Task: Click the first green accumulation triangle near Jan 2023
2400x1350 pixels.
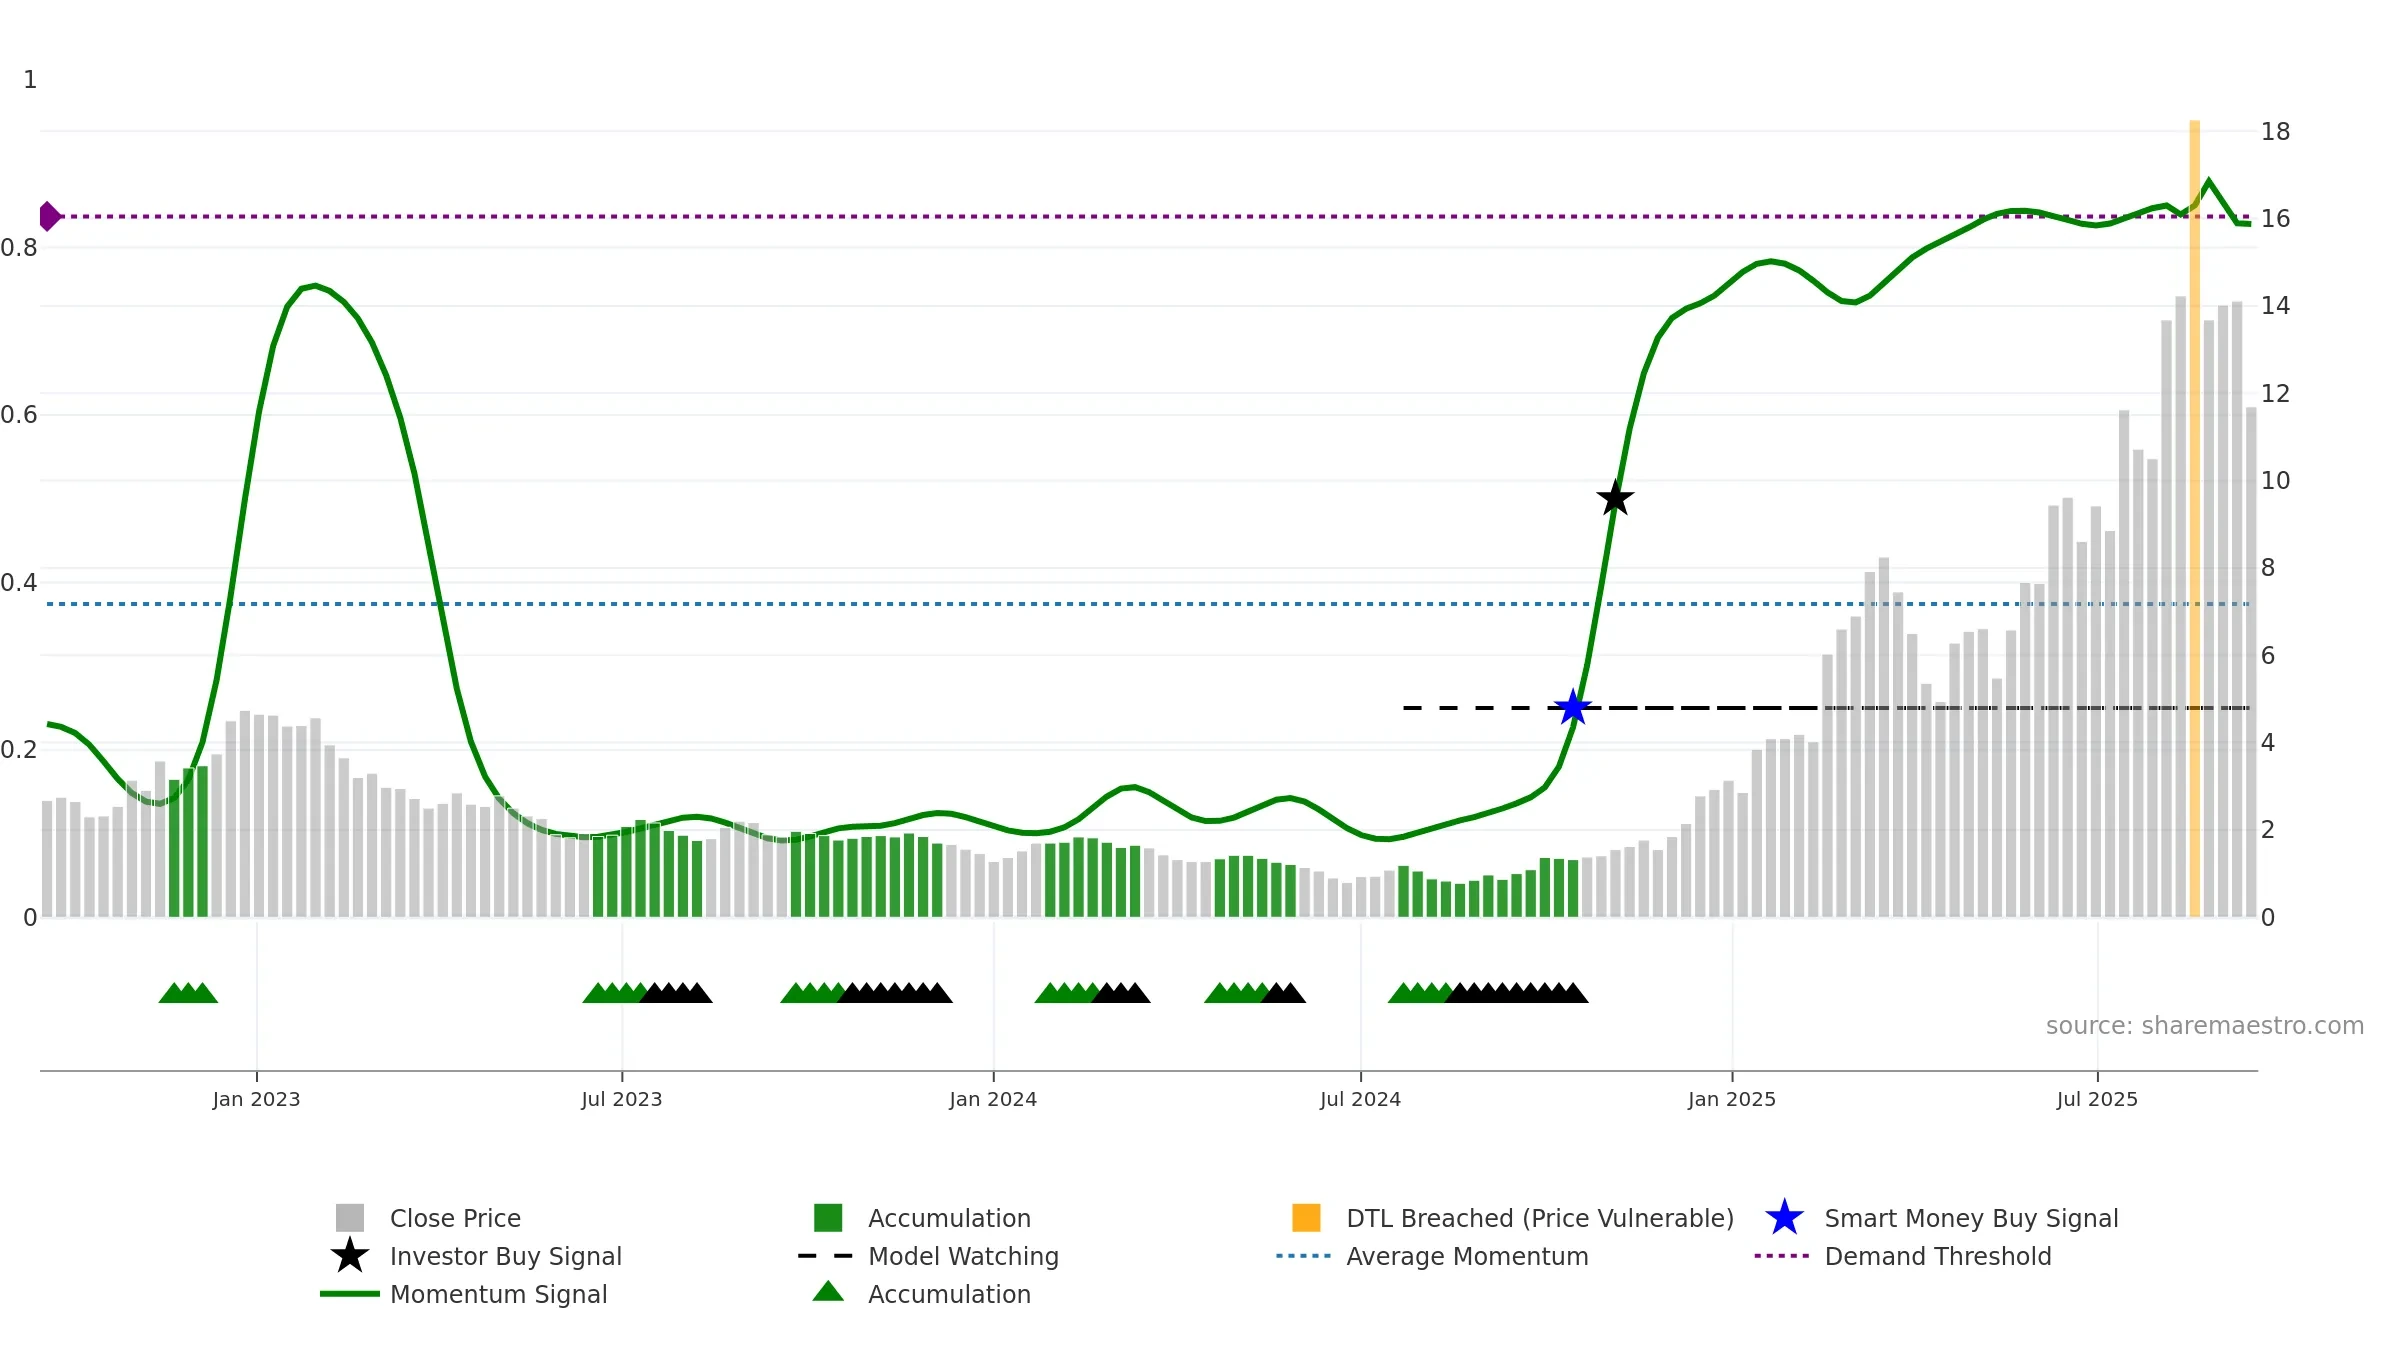Action: (172, 993)
